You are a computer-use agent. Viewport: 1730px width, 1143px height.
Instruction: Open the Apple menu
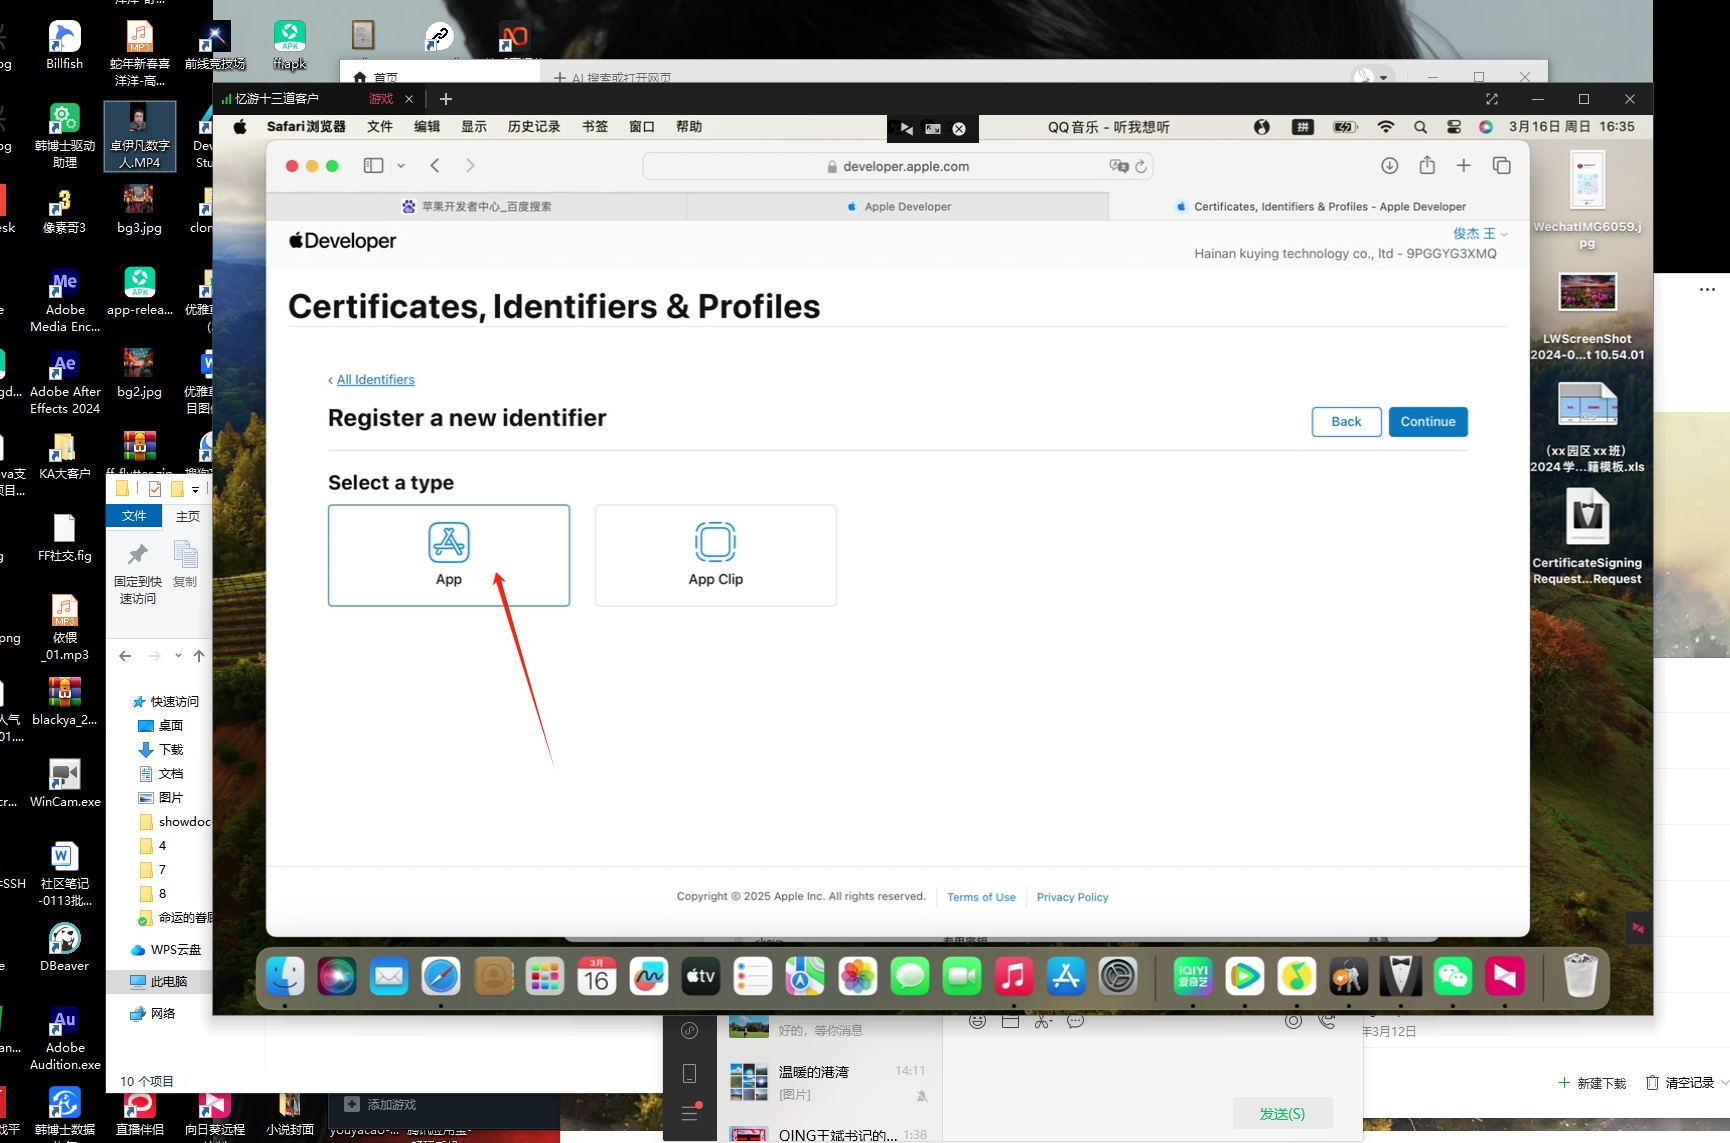[240, 127]
